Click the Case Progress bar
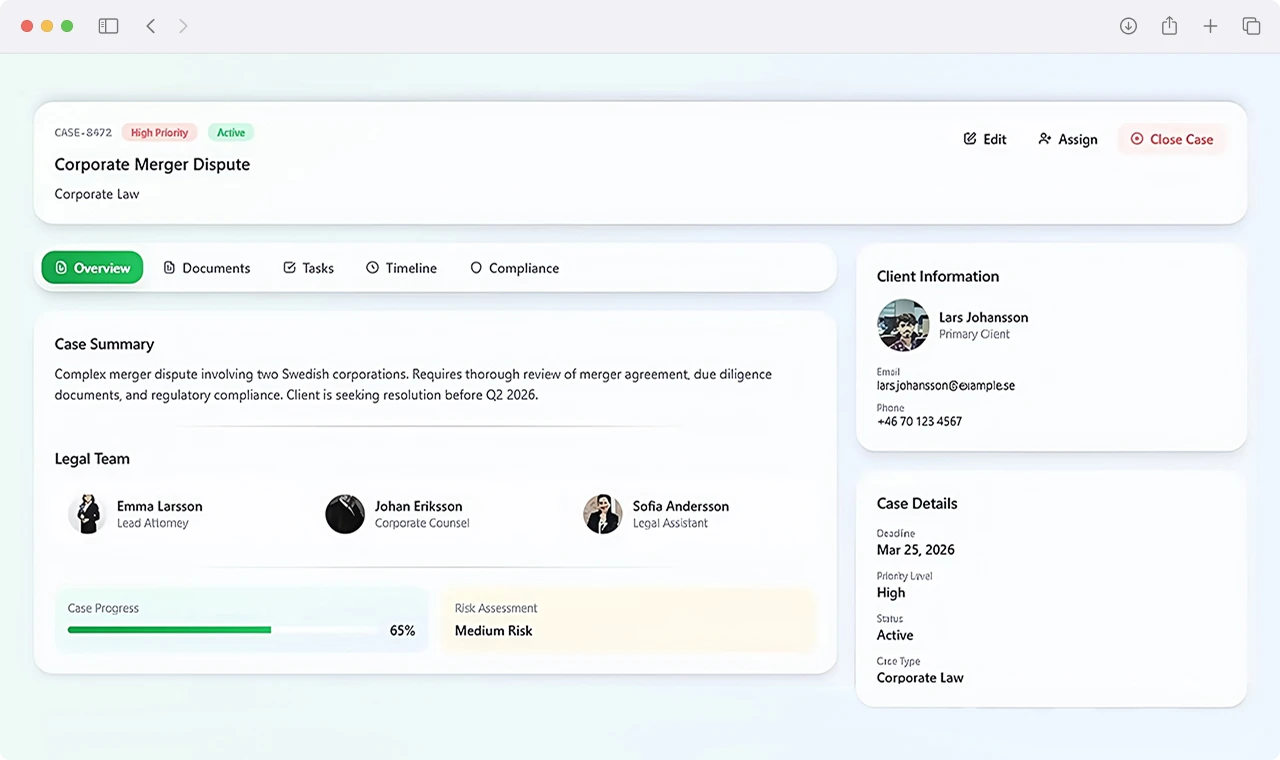The image size is (1280, 760). click(222, 630)
